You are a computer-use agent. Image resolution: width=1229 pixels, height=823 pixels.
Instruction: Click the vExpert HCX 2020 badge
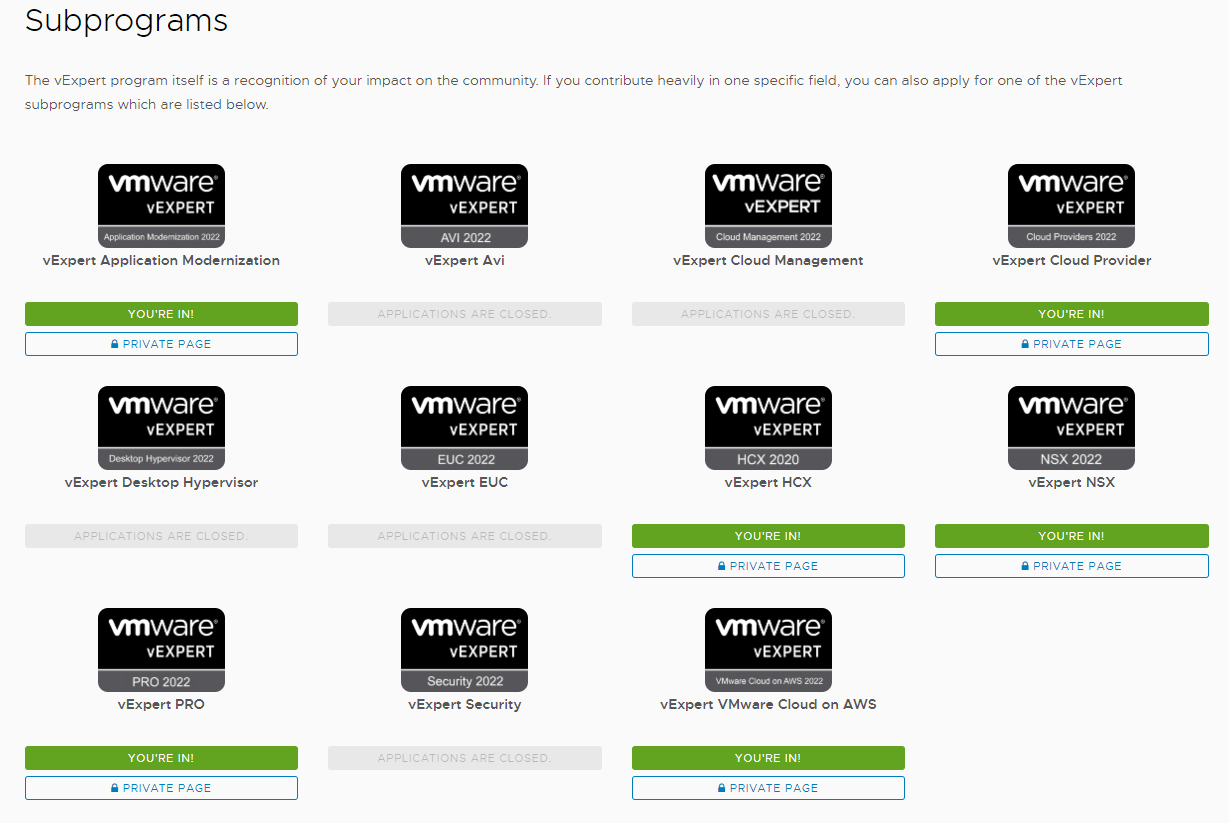(768, 428)
